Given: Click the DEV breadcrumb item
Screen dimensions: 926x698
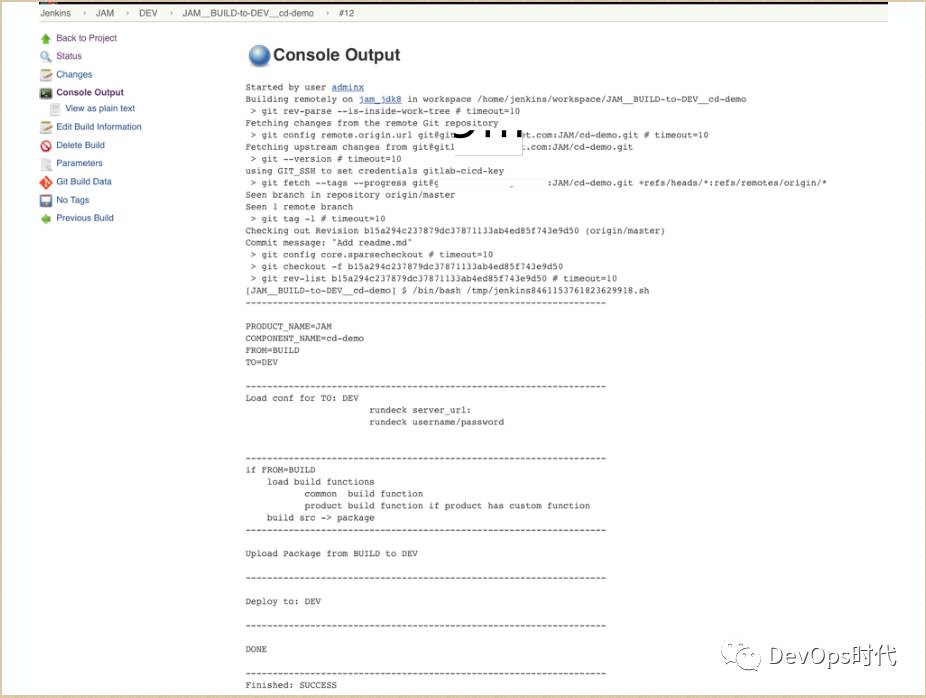Looking at the screenshot, I should (x=148, y=13).
